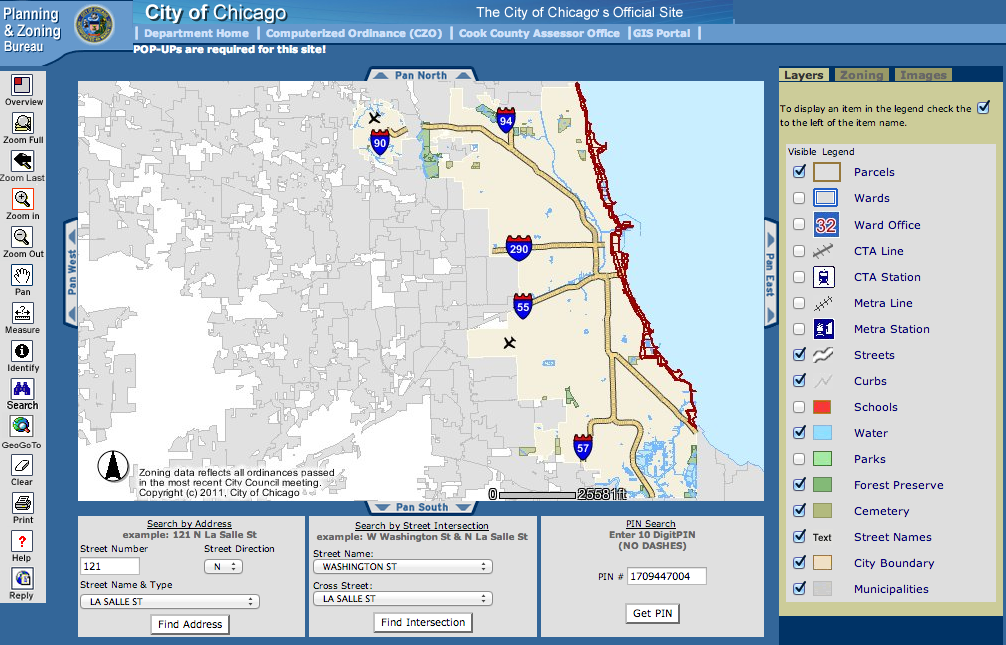
Task: Open the Overview map tool
Action: coord(22,85)
